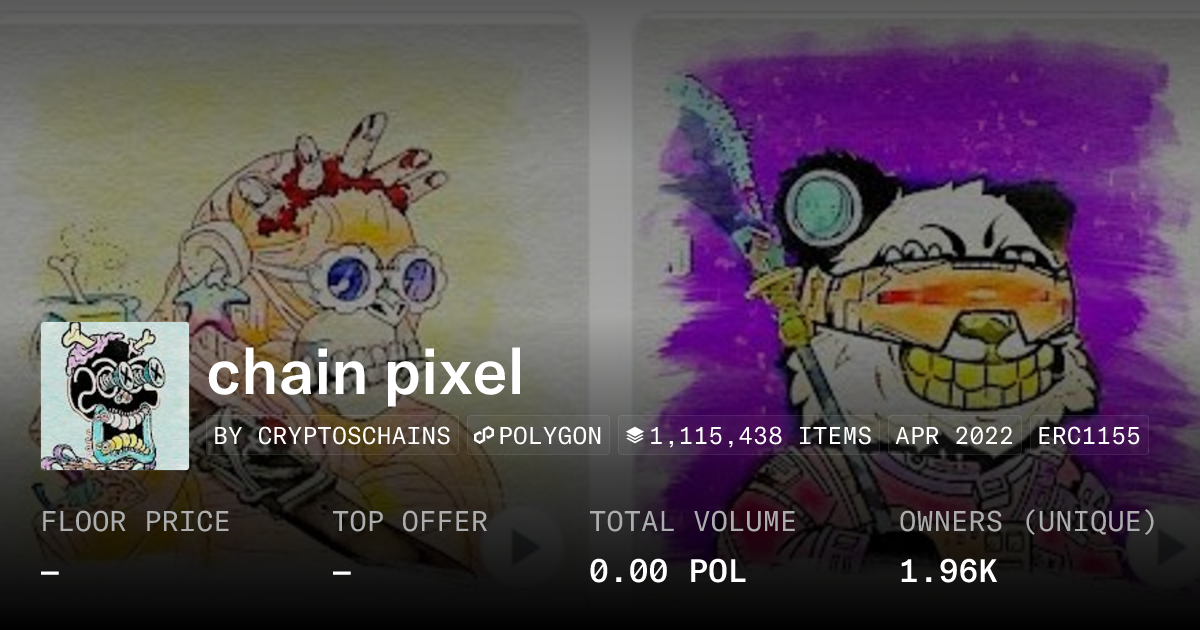Click the faint play arrow near Top Offer
Viewport: 1200px width, 630px height.
coord(525,547)
